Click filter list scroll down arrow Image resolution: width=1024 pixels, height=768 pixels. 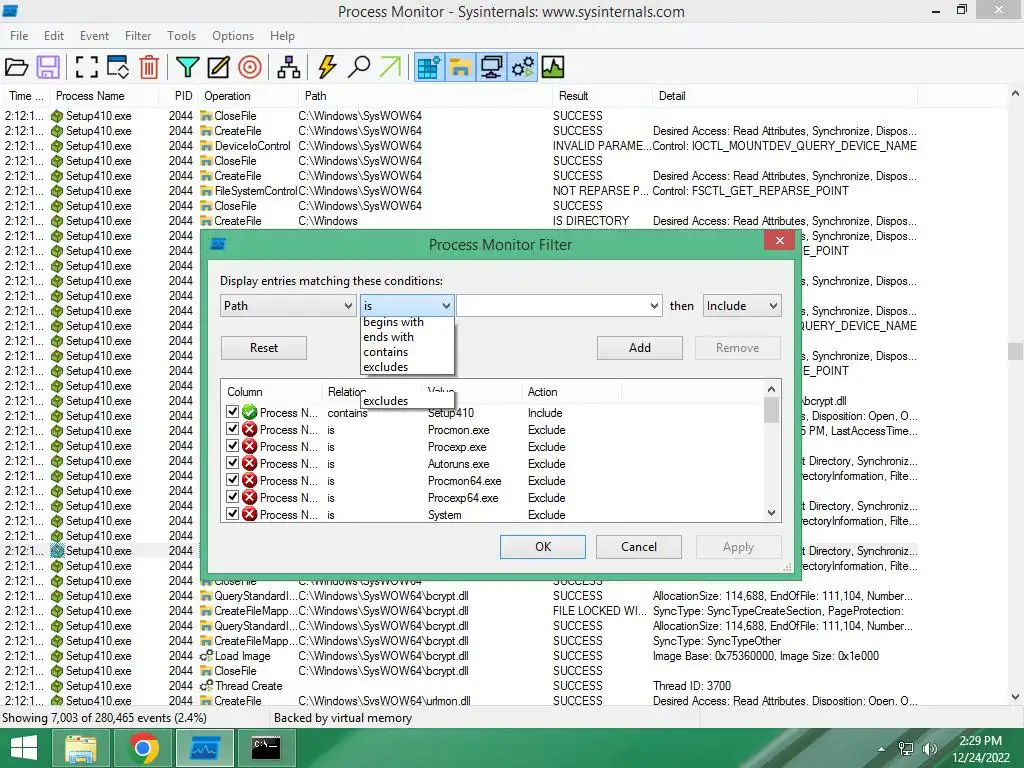tap(771, 513)
